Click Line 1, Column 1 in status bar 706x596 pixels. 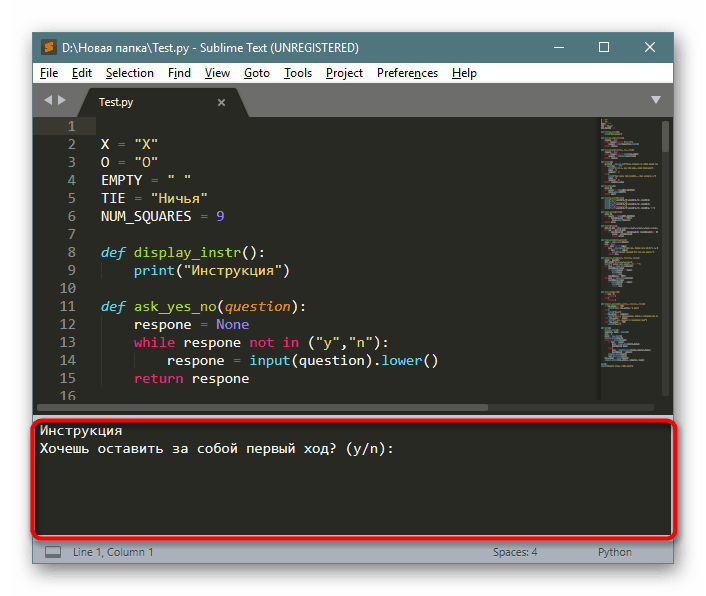[113, 552]
